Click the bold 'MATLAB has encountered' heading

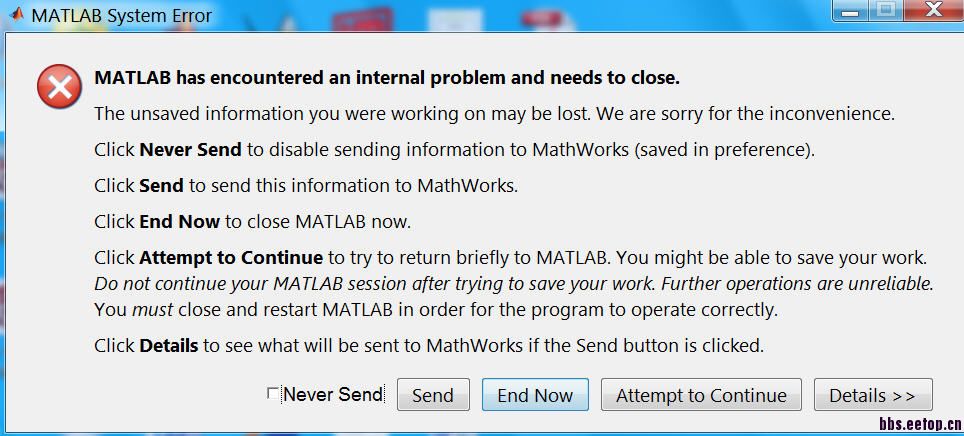[386, 78]
